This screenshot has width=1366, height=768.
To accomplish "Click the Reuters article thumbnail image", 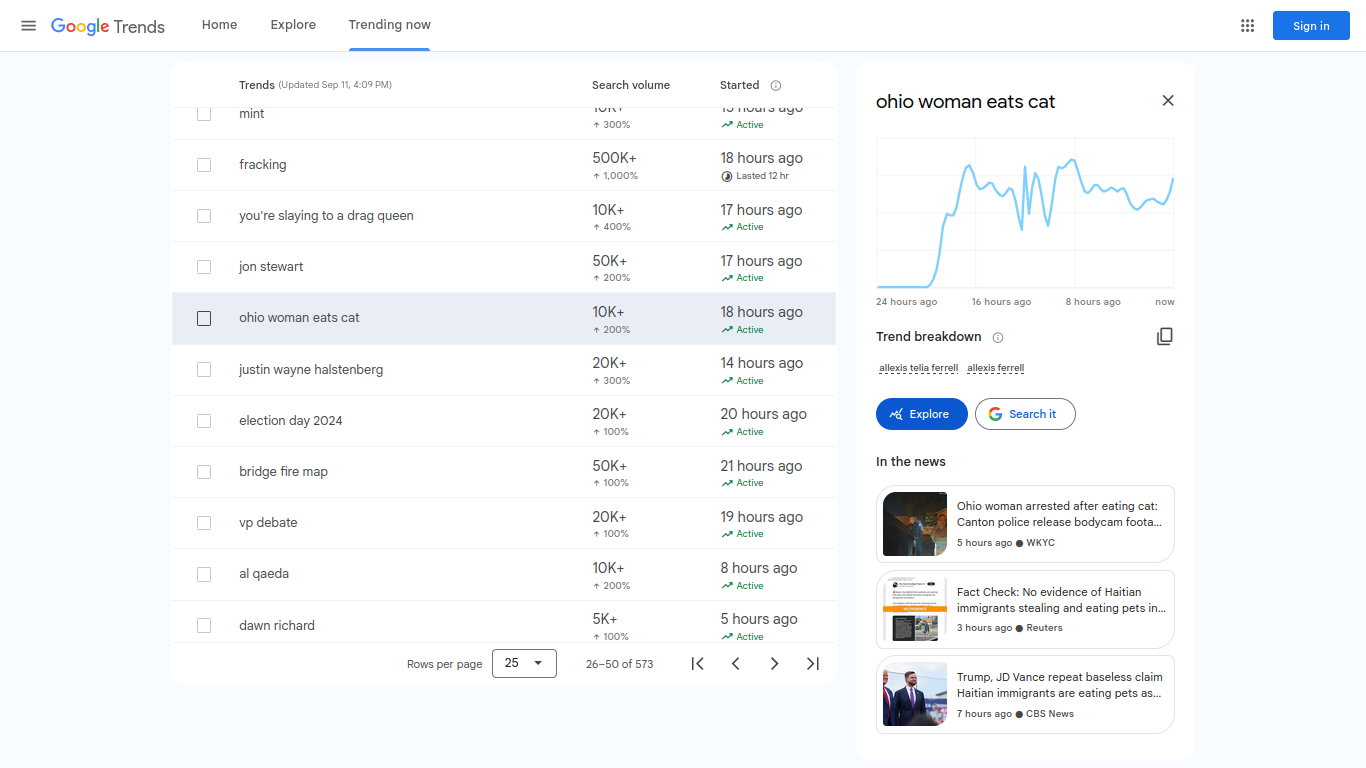I will (915, 610).
